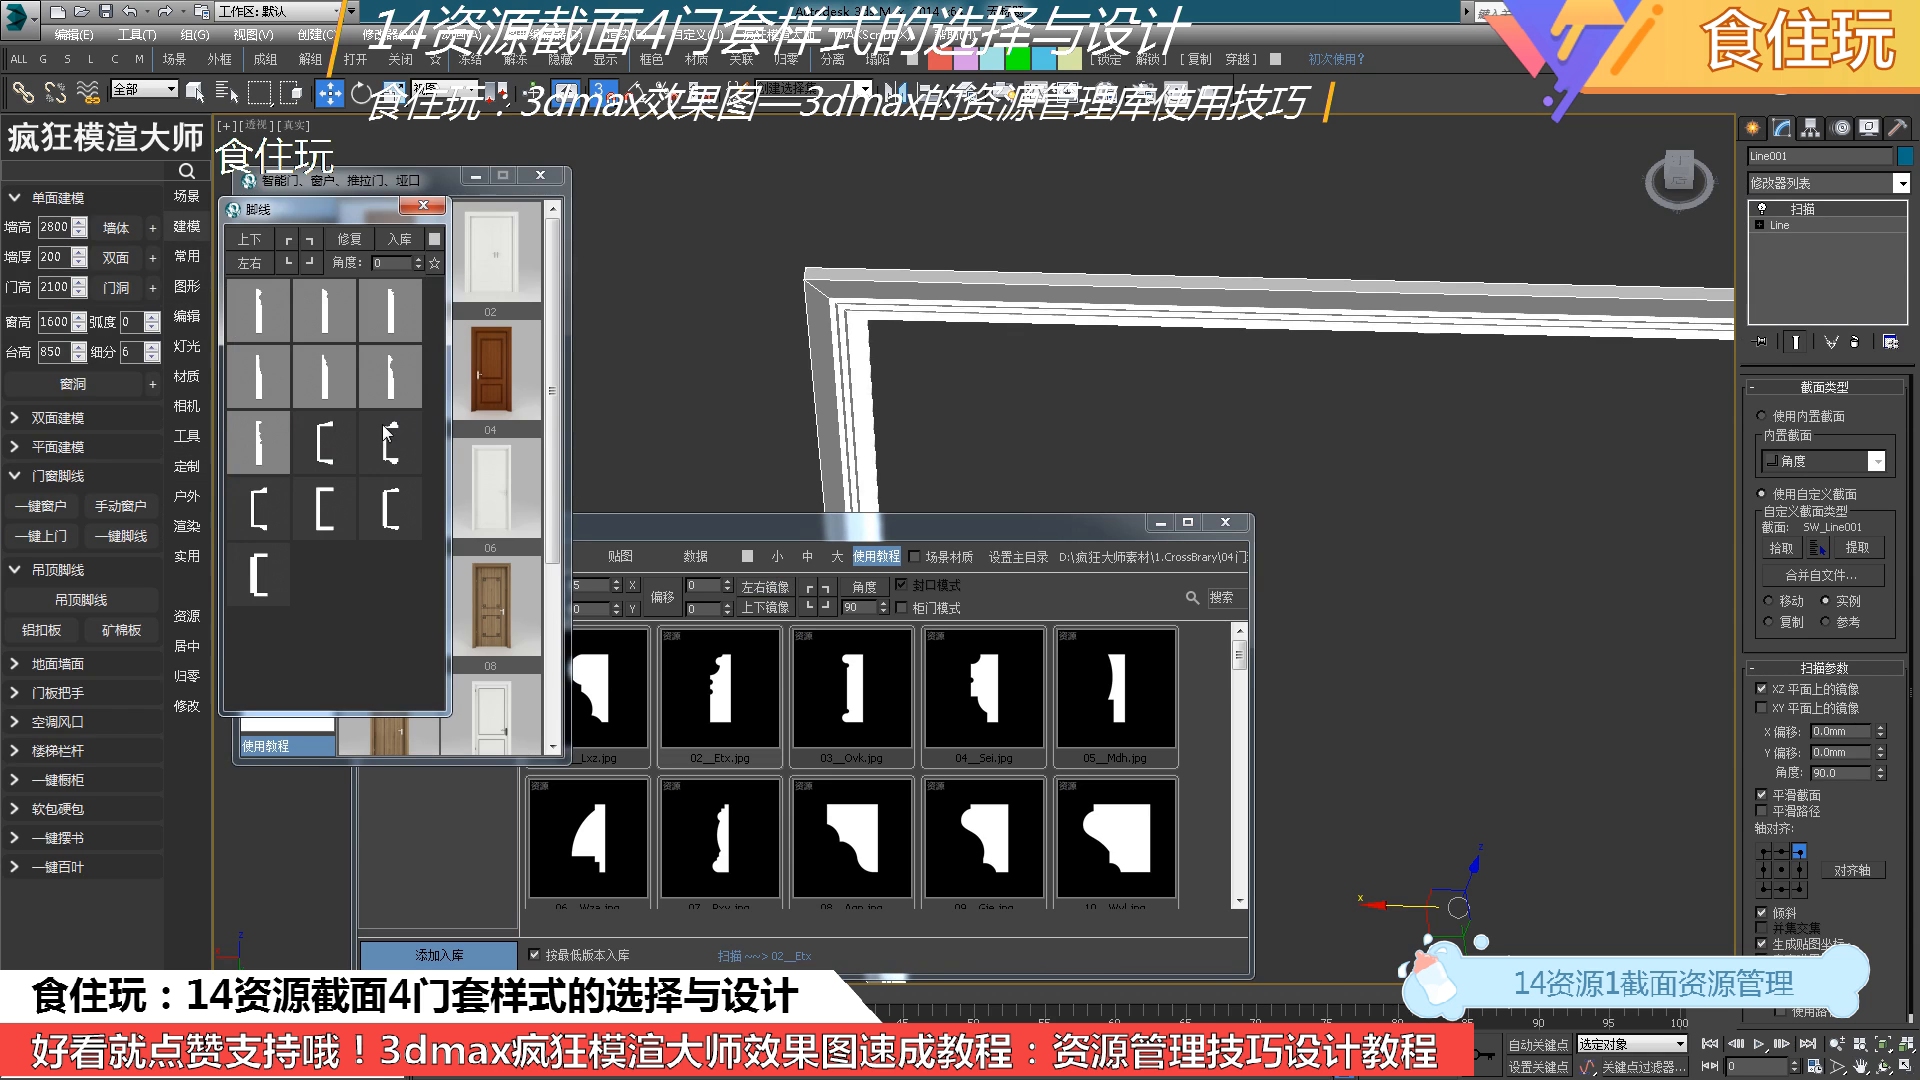Image resolution: width=1920 pixels, height=1080 pixels.
Task: Activate the Select and Rotate tool
Action: (x=360, y=93)
